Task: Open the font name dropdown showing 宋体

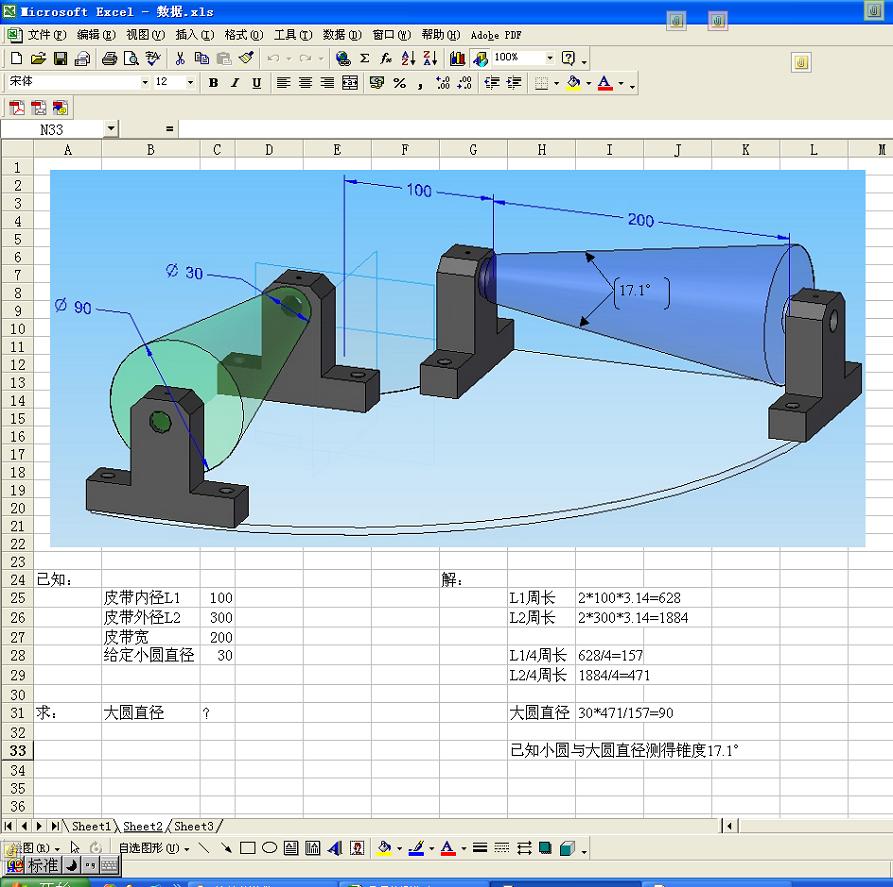Action: click(x=145, y=83)
